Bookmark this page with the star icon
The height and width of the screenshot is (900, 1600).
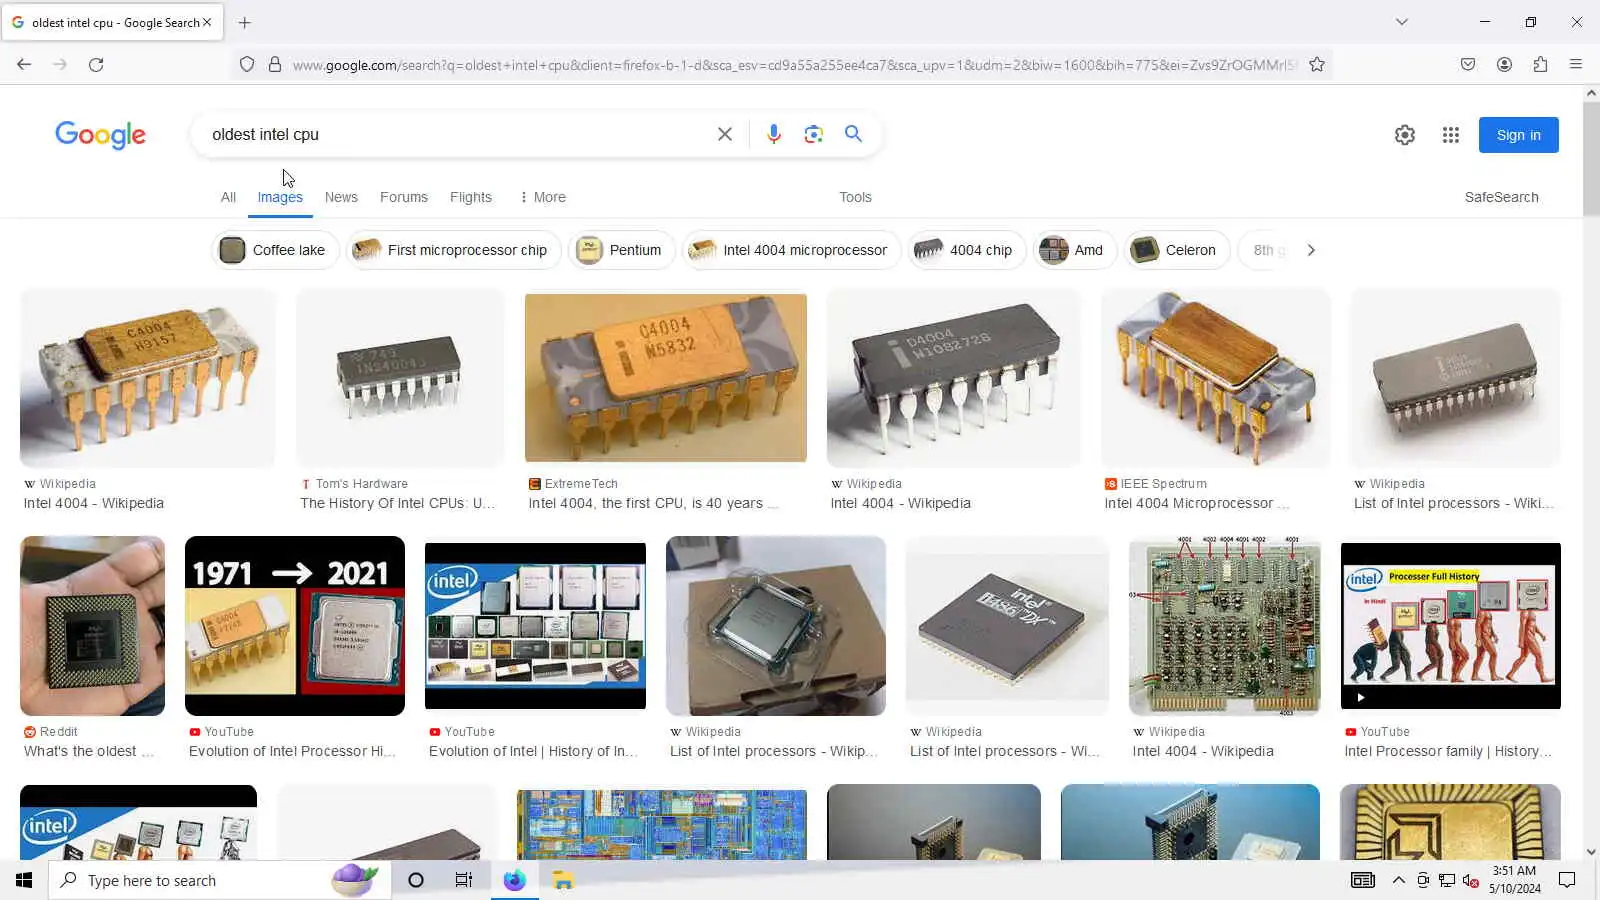coord(1317,64)
